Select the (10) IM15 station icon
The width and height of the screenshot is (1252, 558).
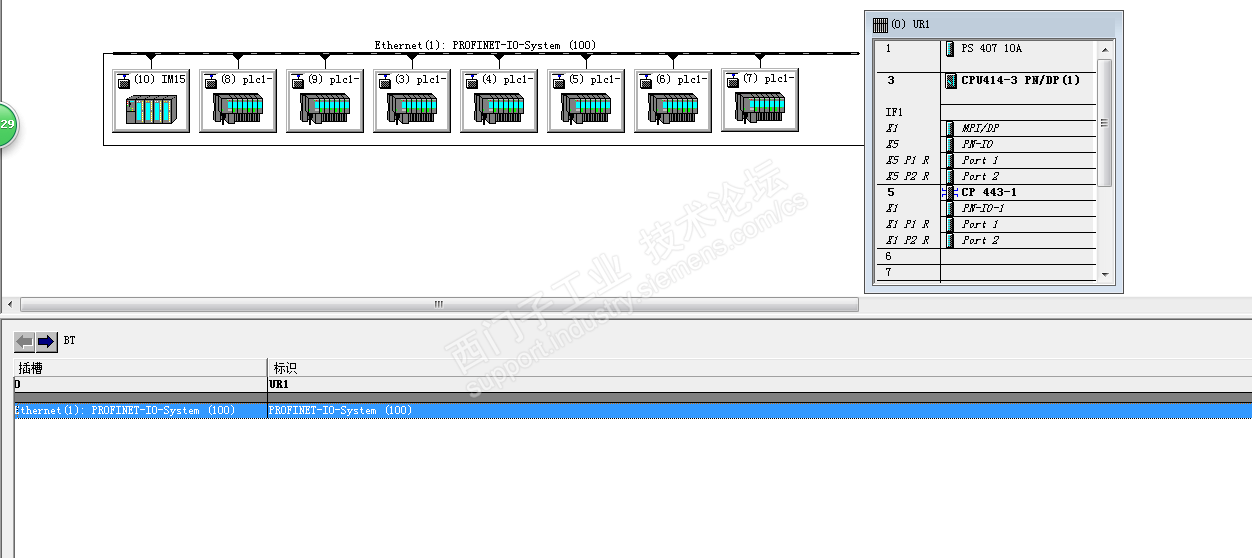tap(151, 100)
